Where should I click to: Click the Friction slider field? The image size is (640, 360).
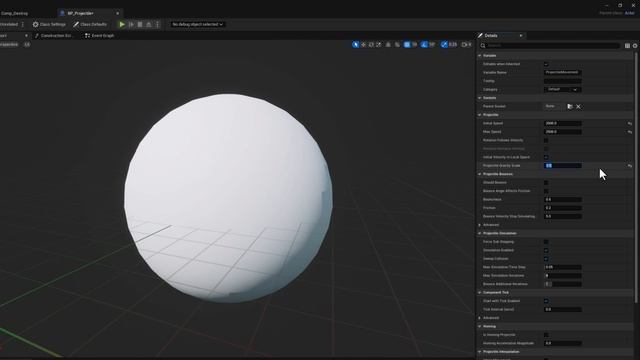563,208
